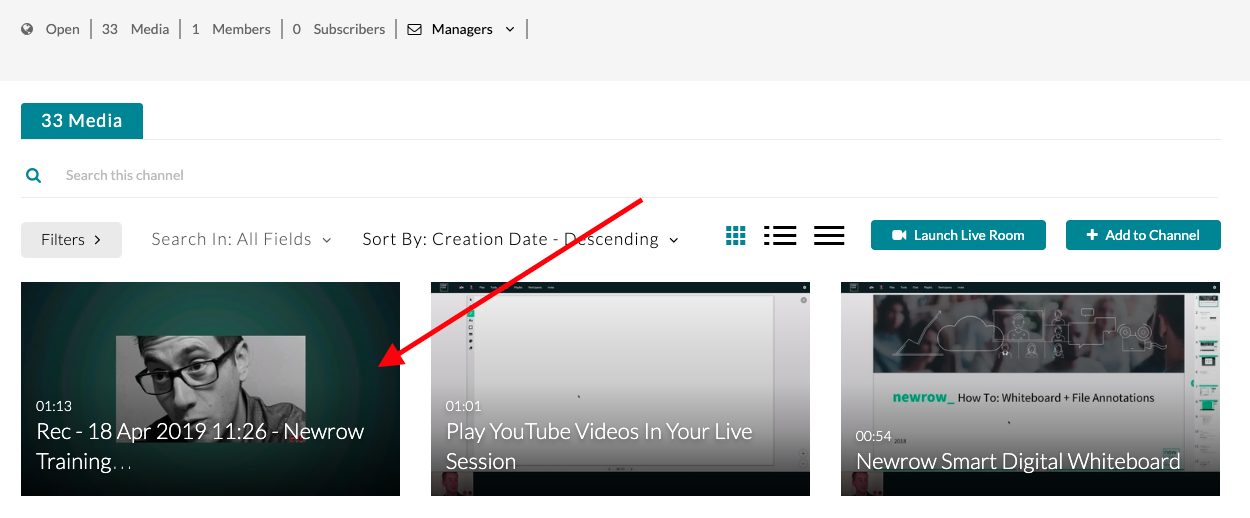Click Add to Channel button
The image size is (1250, 518).
tap(1143, 235)
